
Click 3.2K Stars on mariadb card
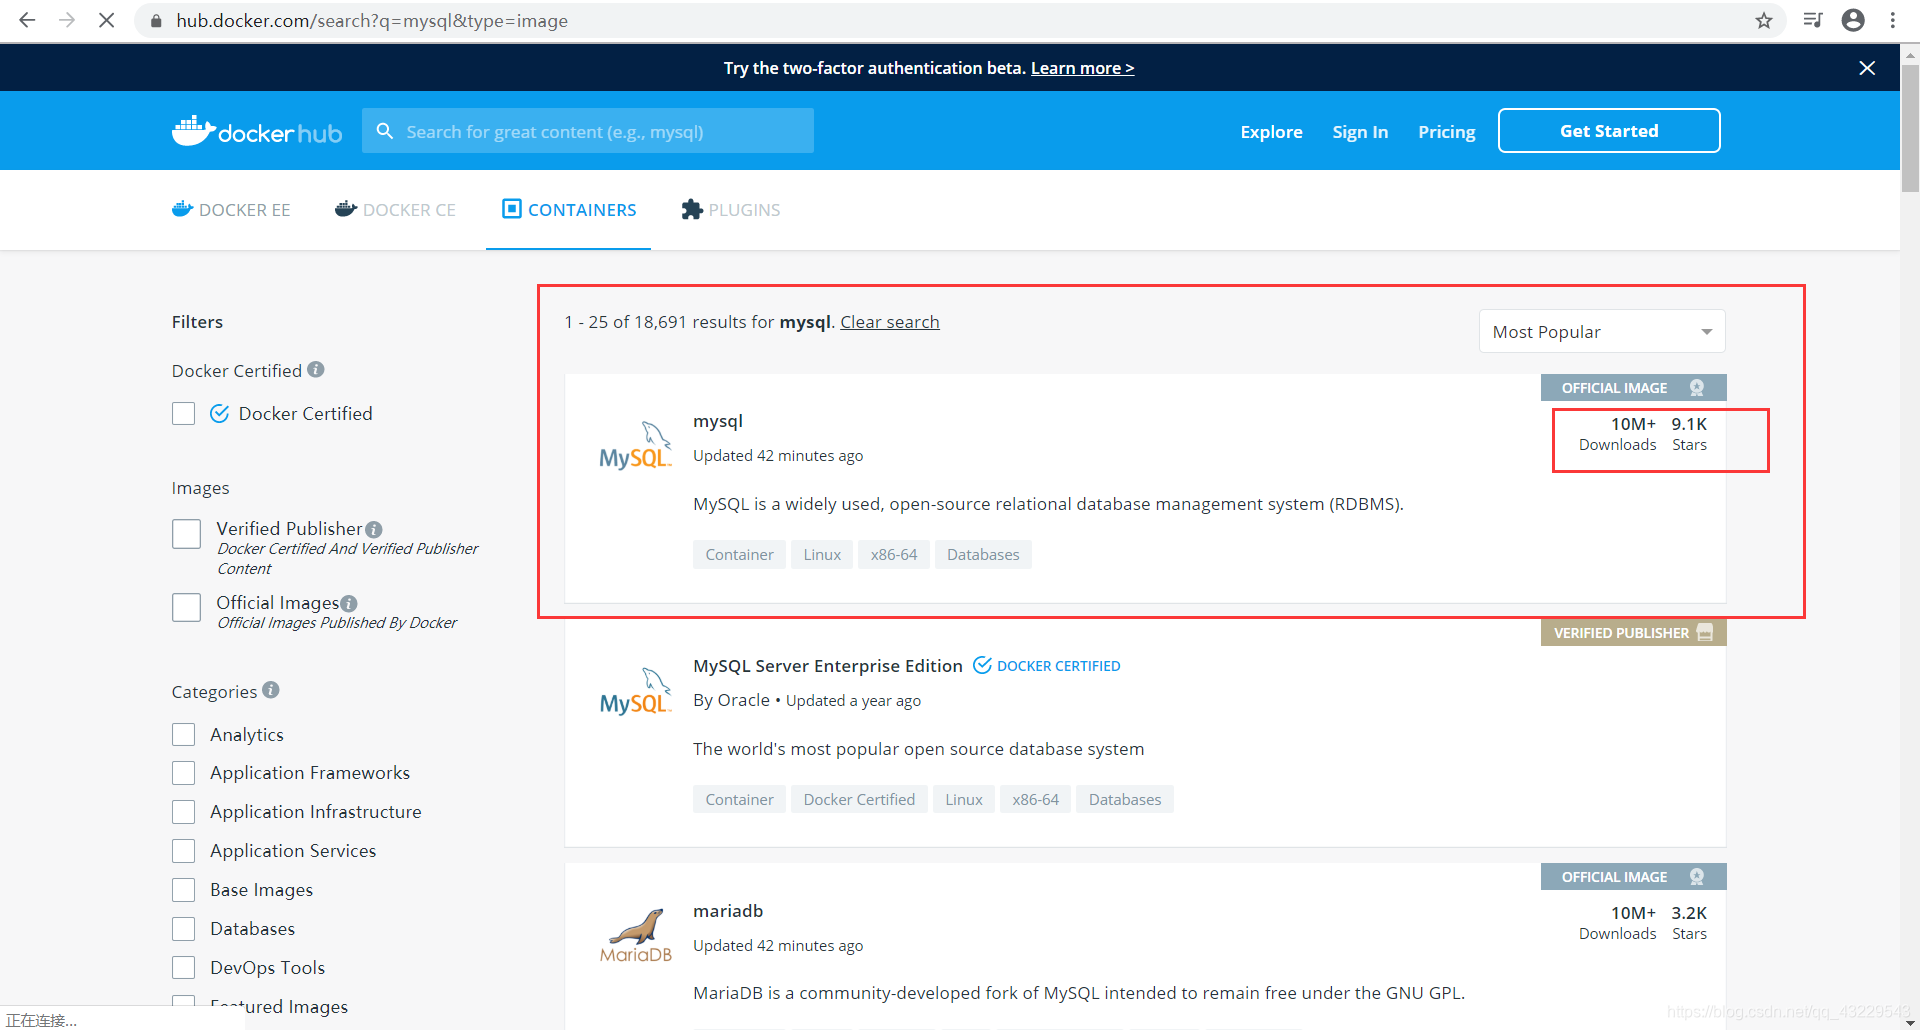pyautogui.click(x=1689, y=923)
